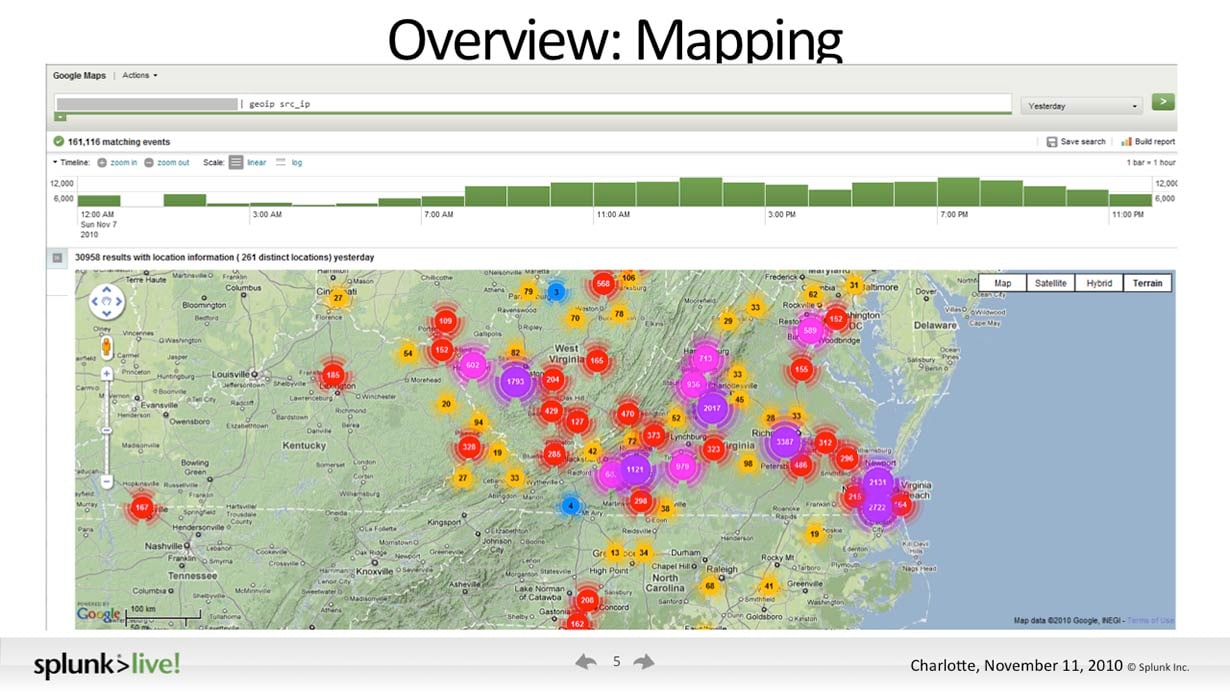
Task: Click the red 208 cluster marker
Action: pos(587,601)
